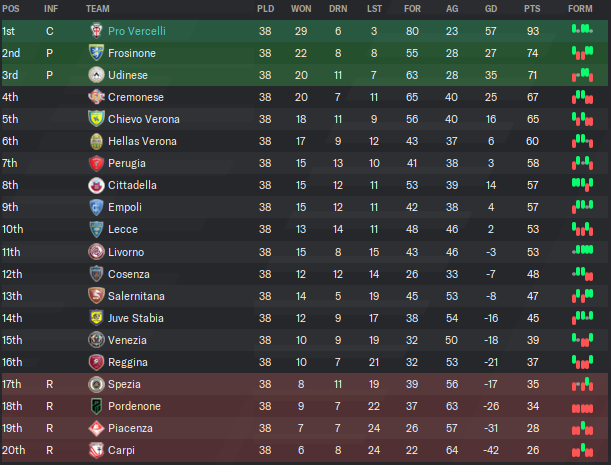Click the Cremonese club logo
The image size is (611, 465).
(96, 97)
